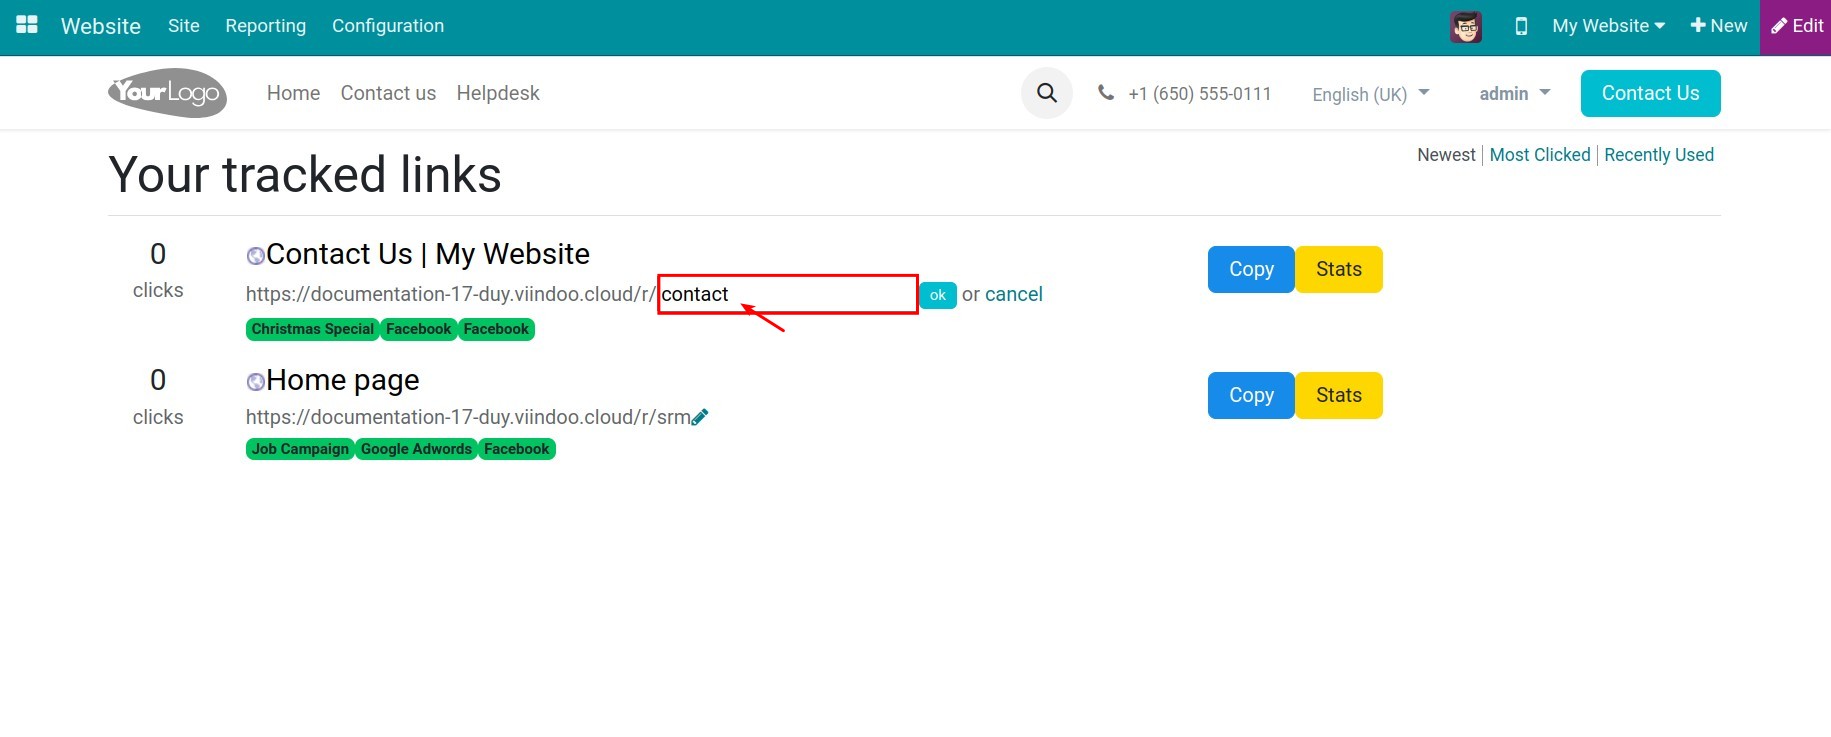Click the Your tracked links heading
1831x737 pixels.
click(x=305, y=175)
